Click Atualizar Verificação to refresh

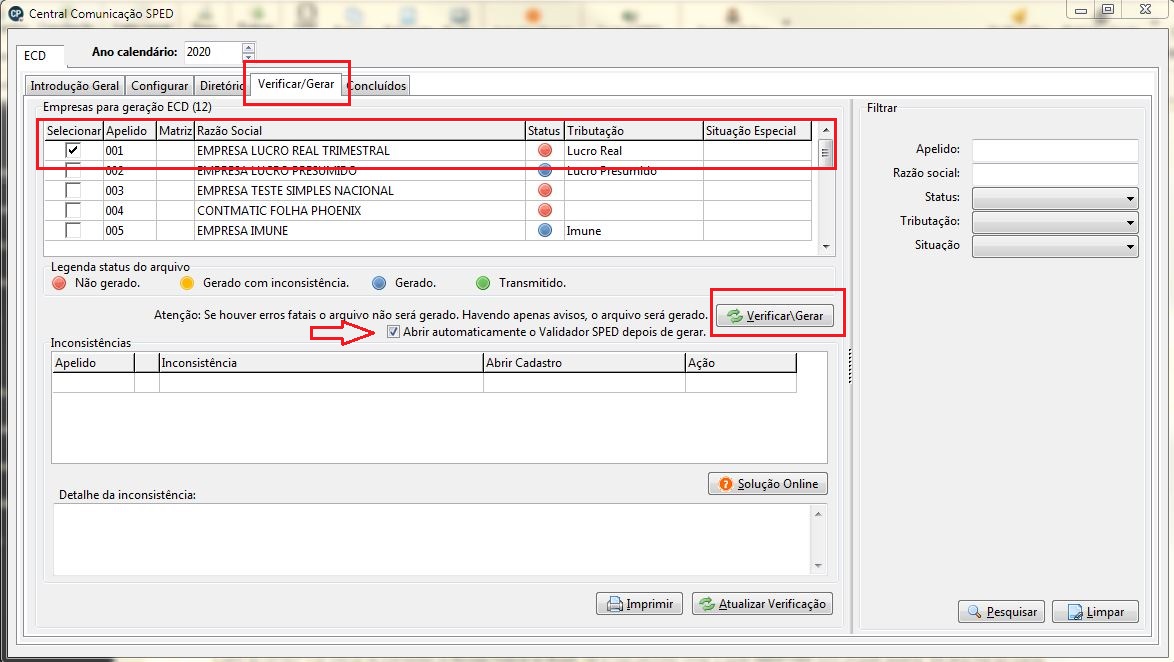pyautogui.click(x=762, y=604)
